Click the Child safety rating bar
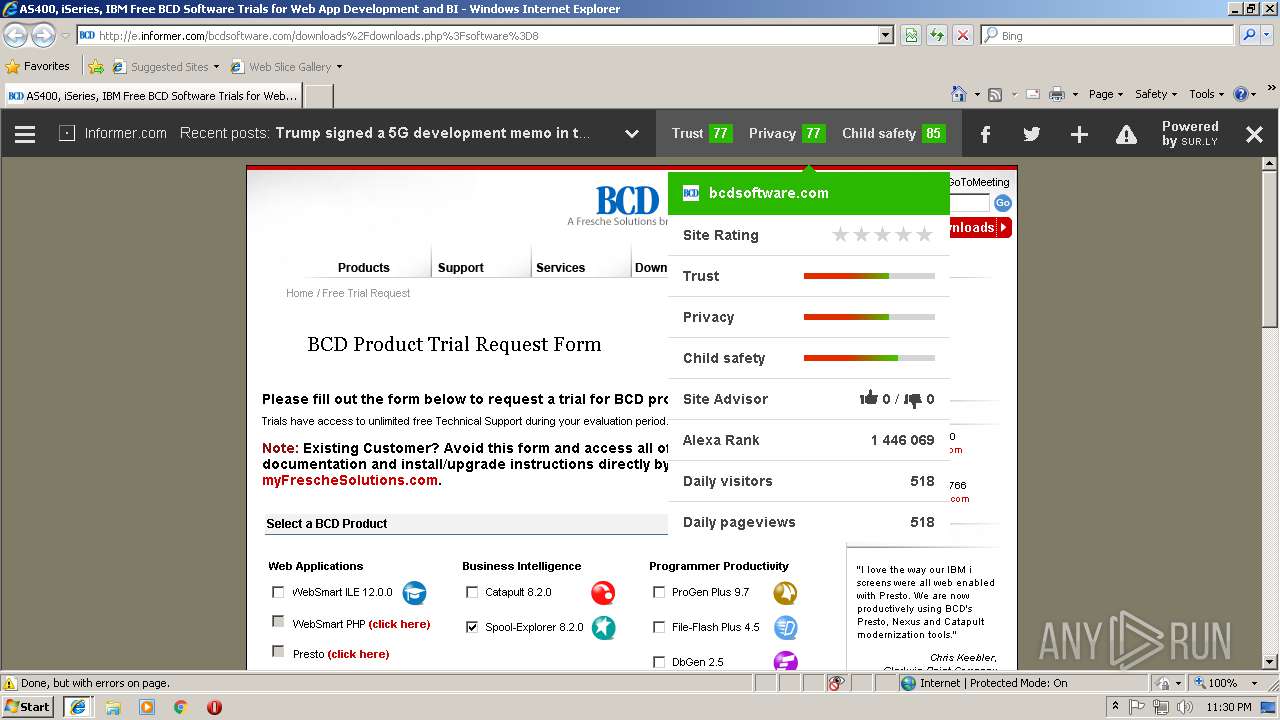 point(869,358)
